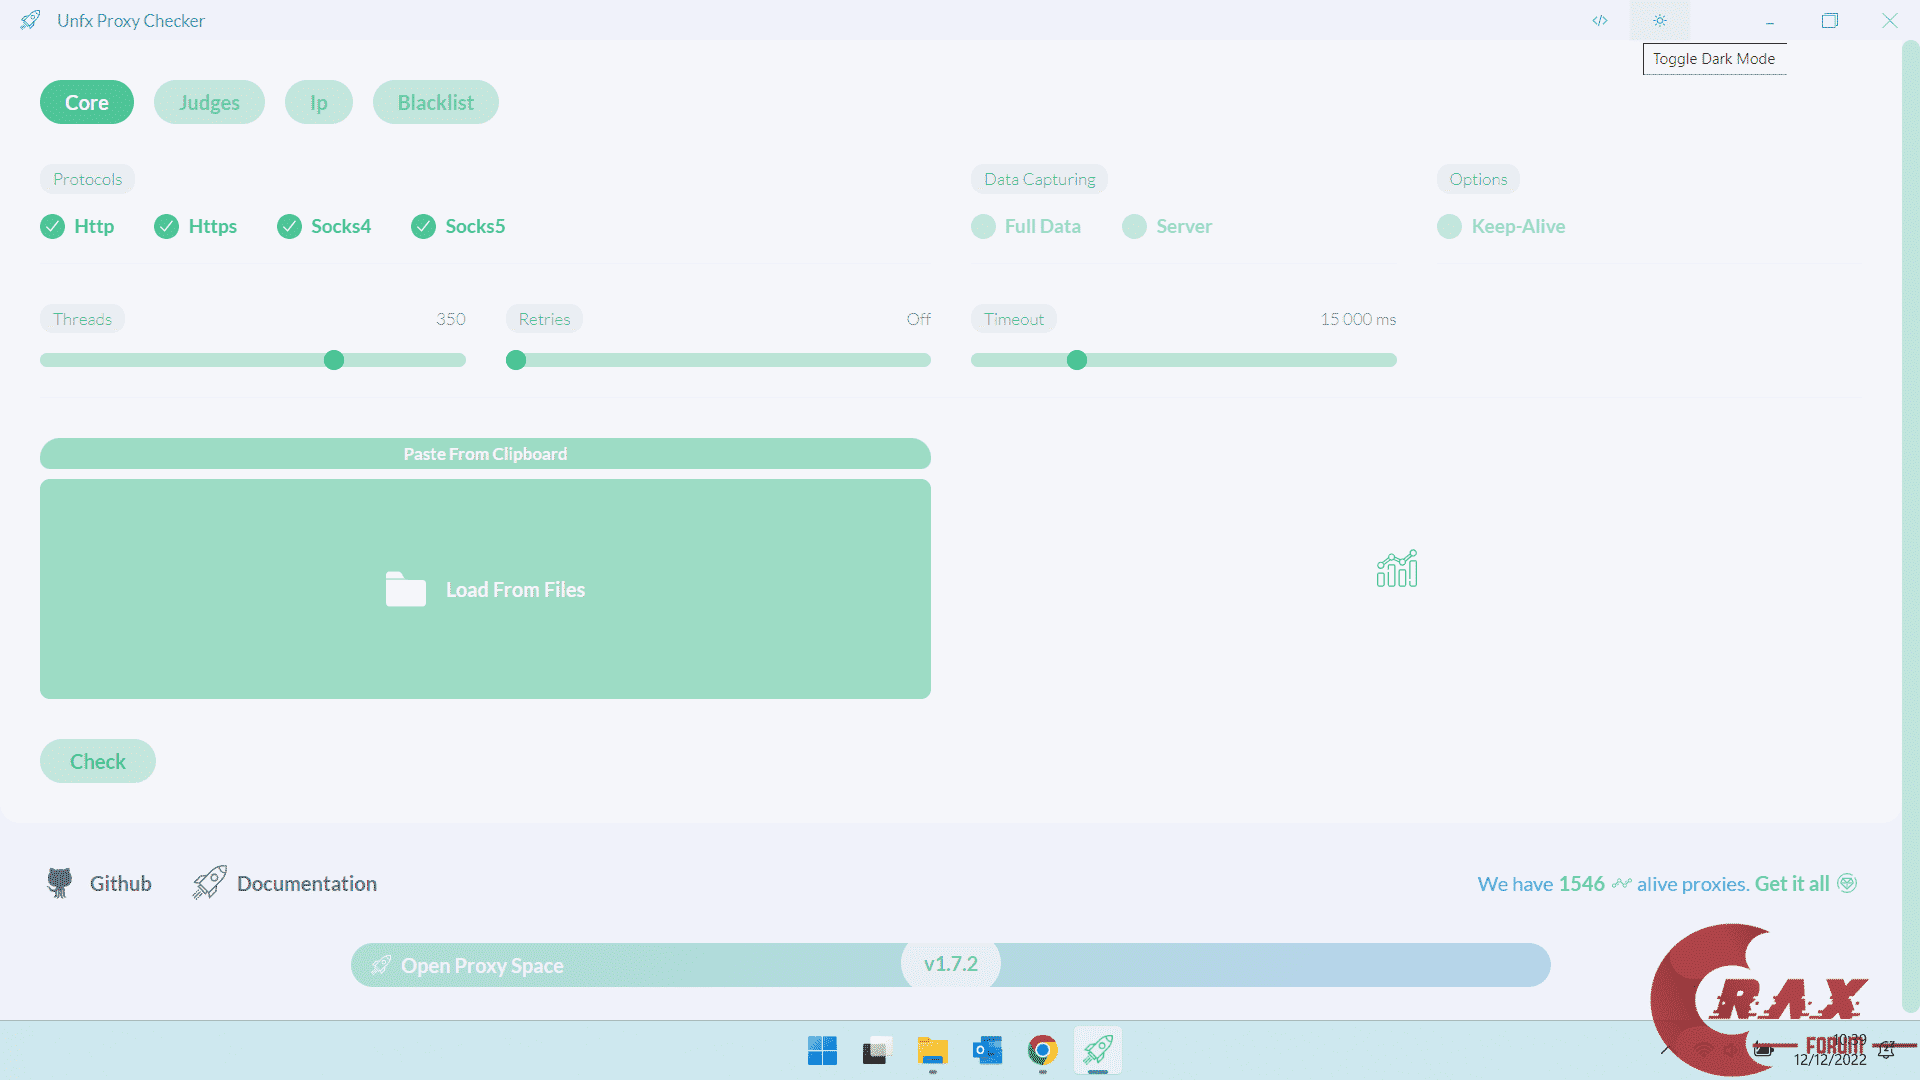Click the statistics chart icon

tap(1397, 569)
